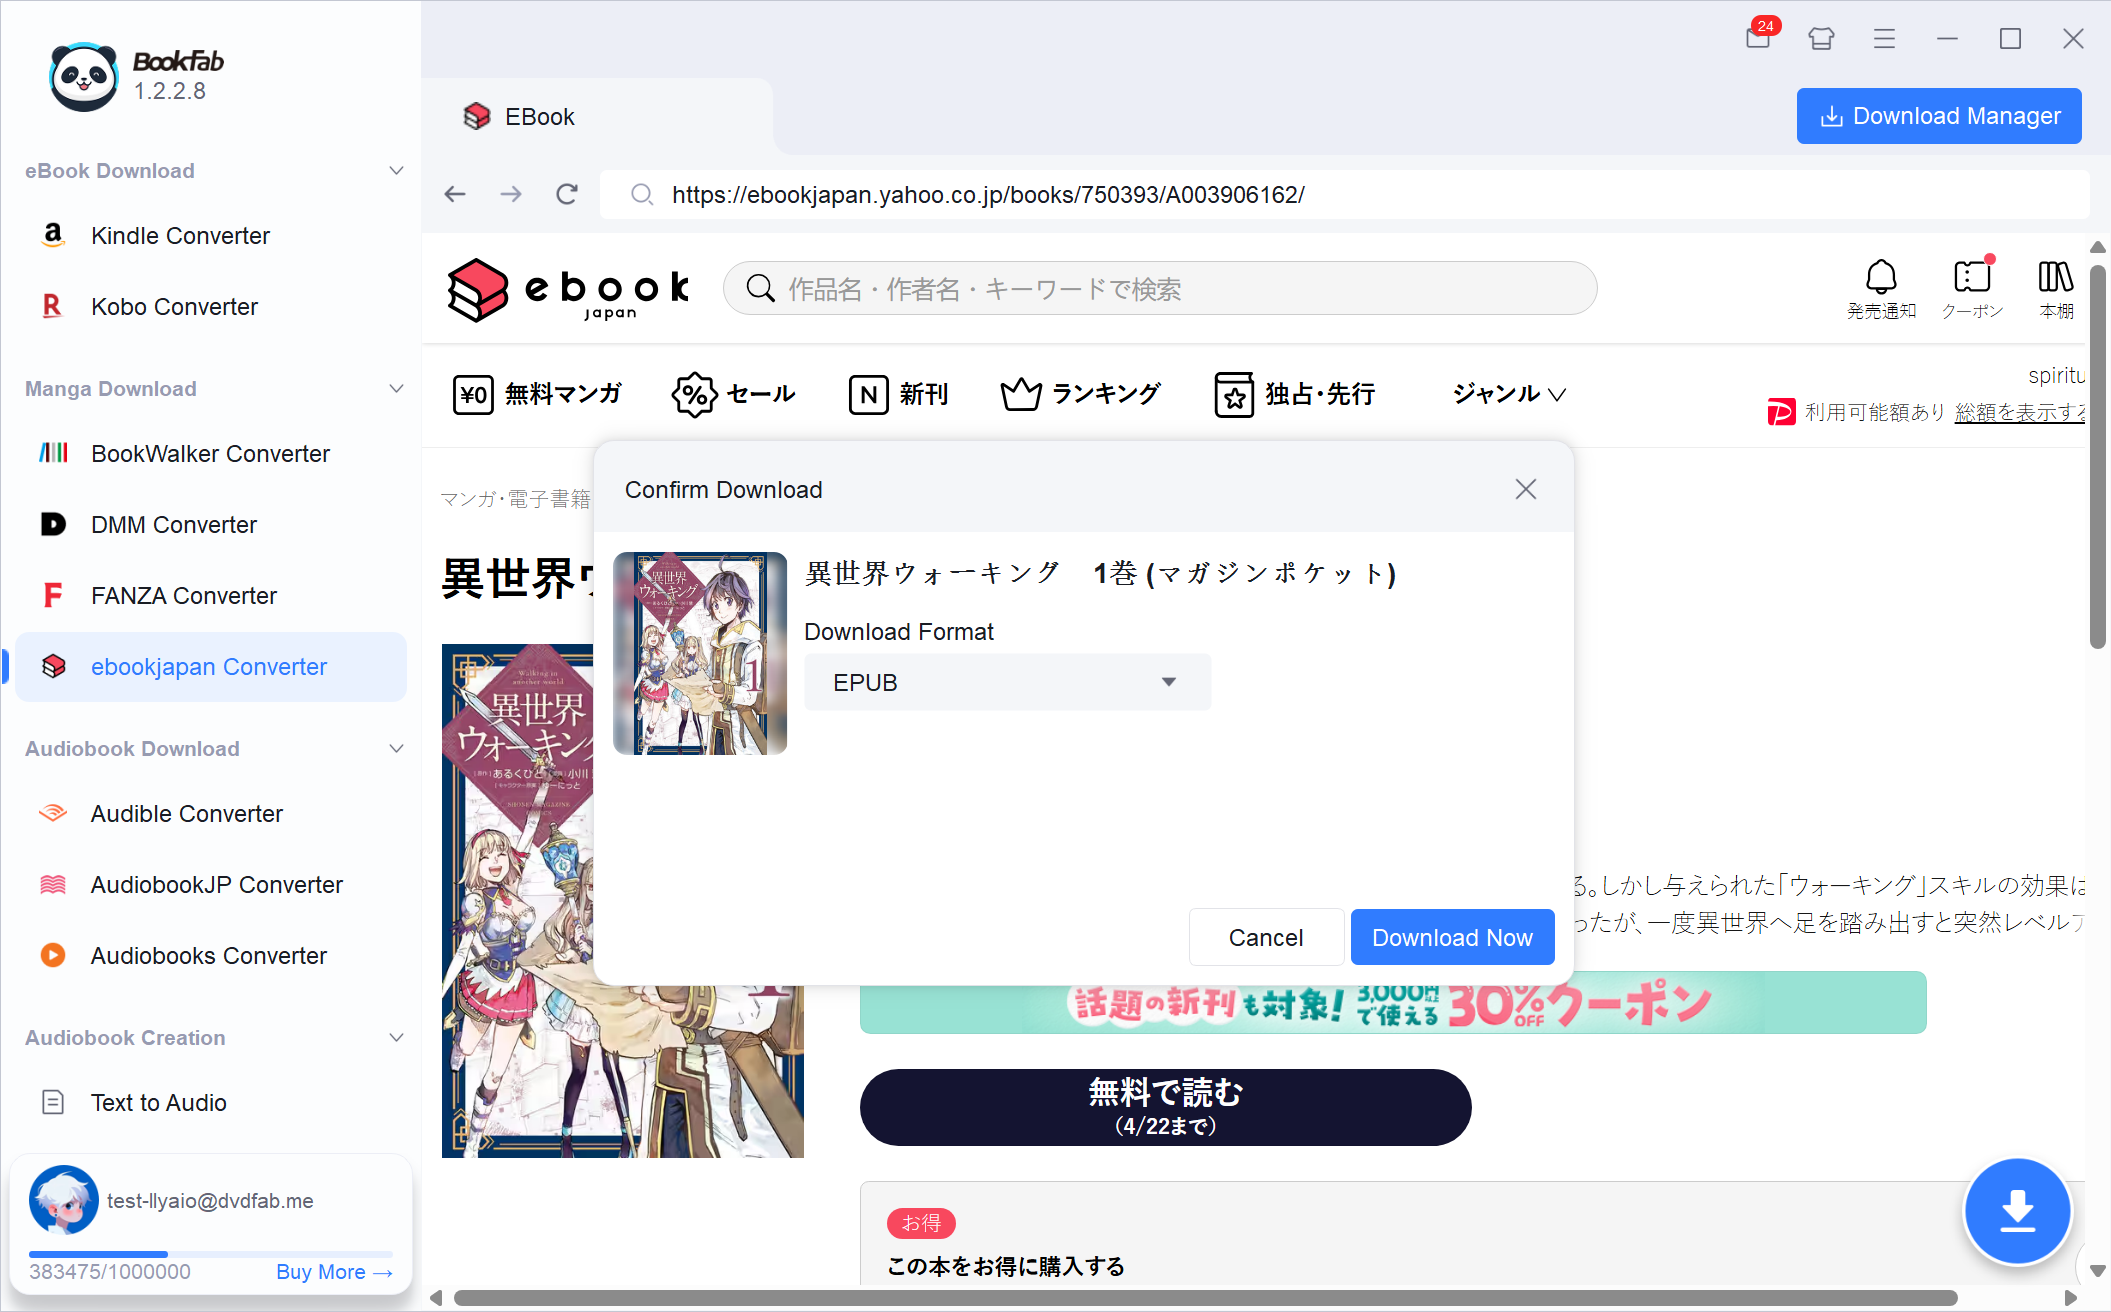Click the browser back arrow
This screenshot has width=2111, height=1312.
(455, 194)
